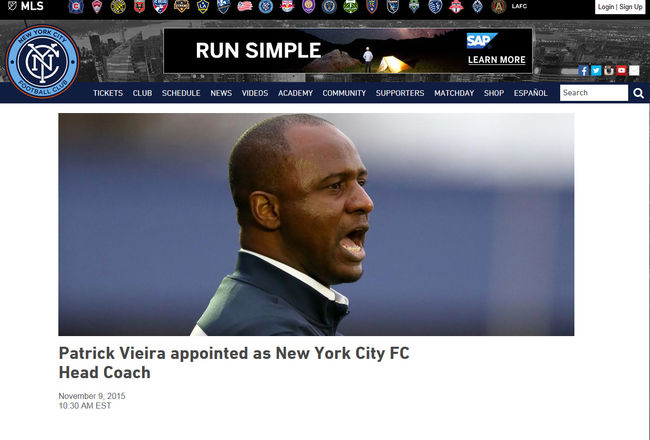Open the ACADEMY menu item
This screenshot has width=650, height=440.
295,93
